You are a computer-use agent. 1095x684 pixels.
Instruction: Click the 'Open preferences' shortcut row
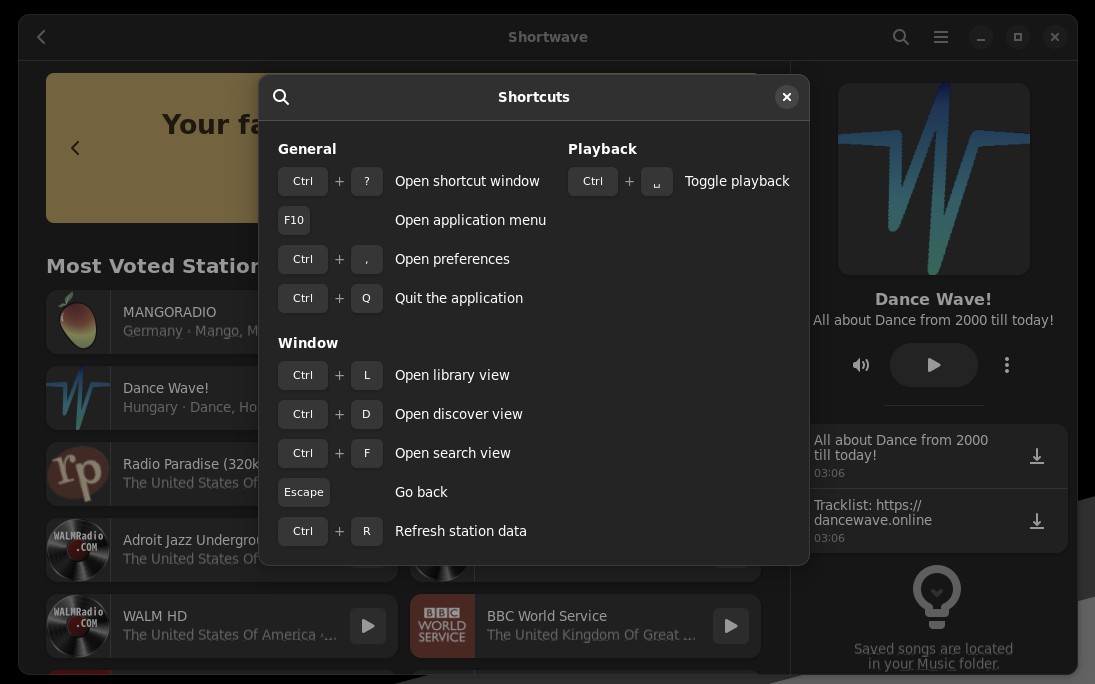click(x=412, y=259)
